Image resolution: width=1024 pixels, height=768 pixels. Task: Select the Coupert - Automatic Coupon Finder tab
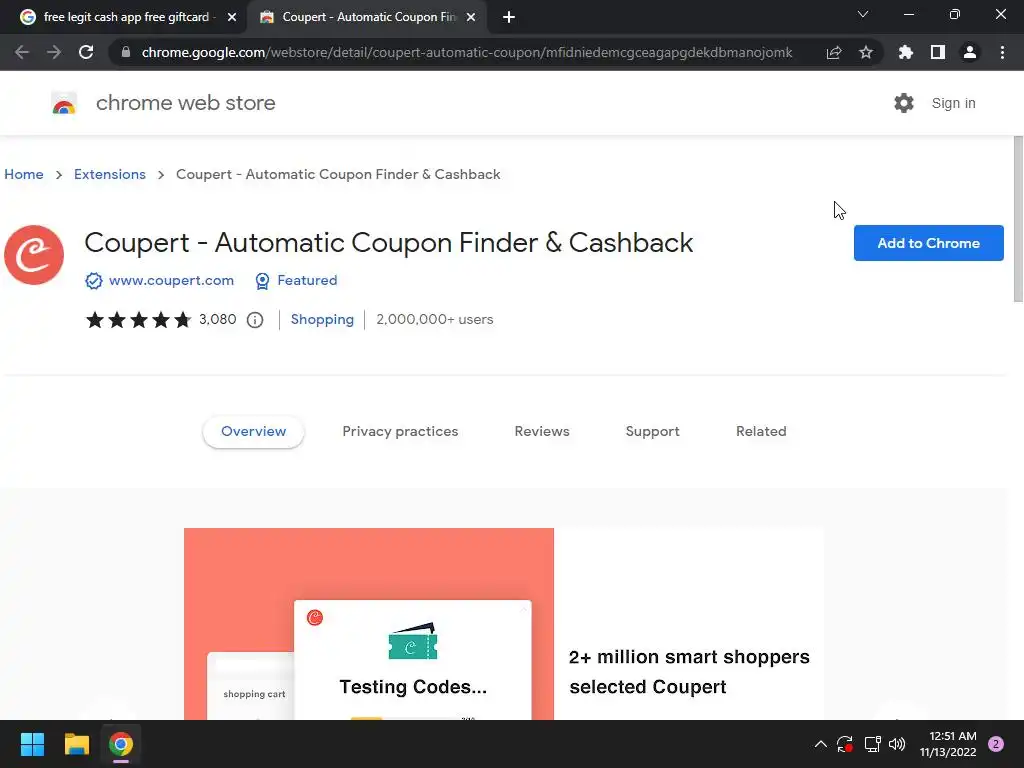tap(369, 17)
